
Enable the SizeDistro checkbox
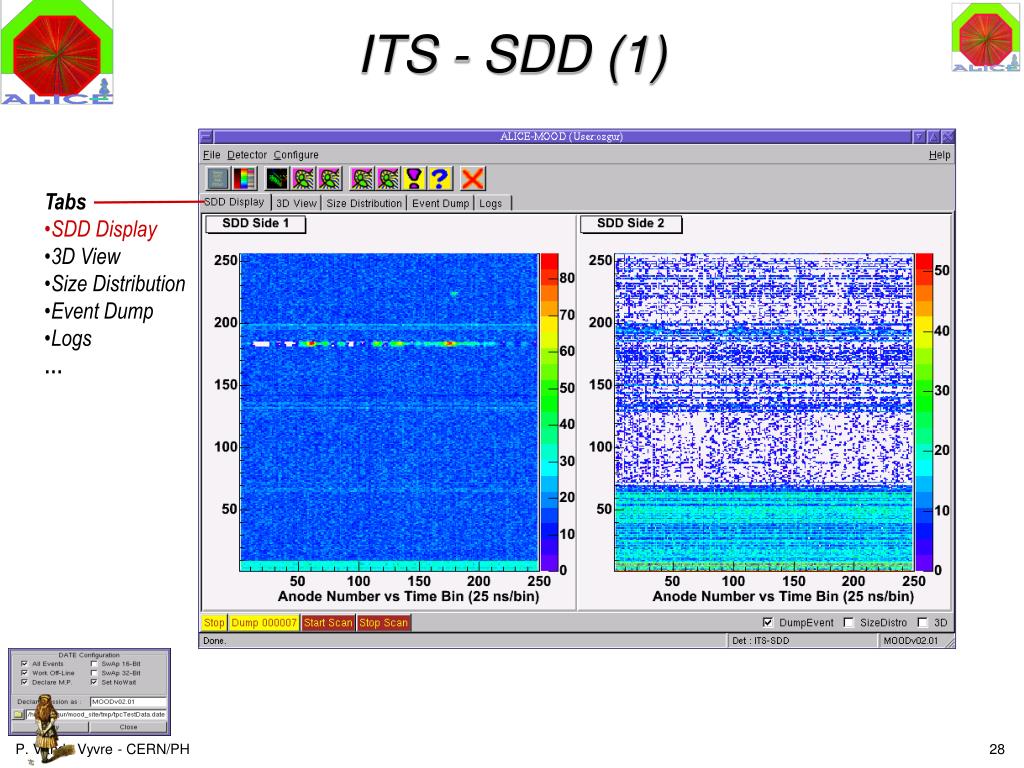click(848, 622)
